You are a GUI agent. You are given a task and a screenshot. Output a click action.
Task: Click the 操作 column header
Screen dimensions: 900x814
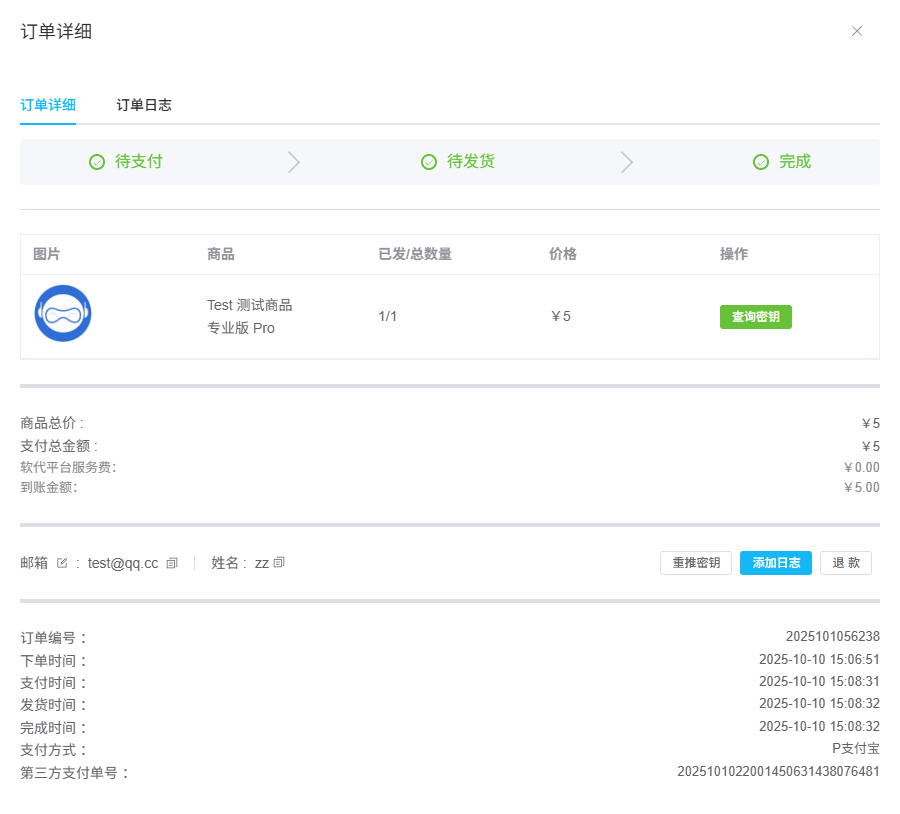click(734, 254)
